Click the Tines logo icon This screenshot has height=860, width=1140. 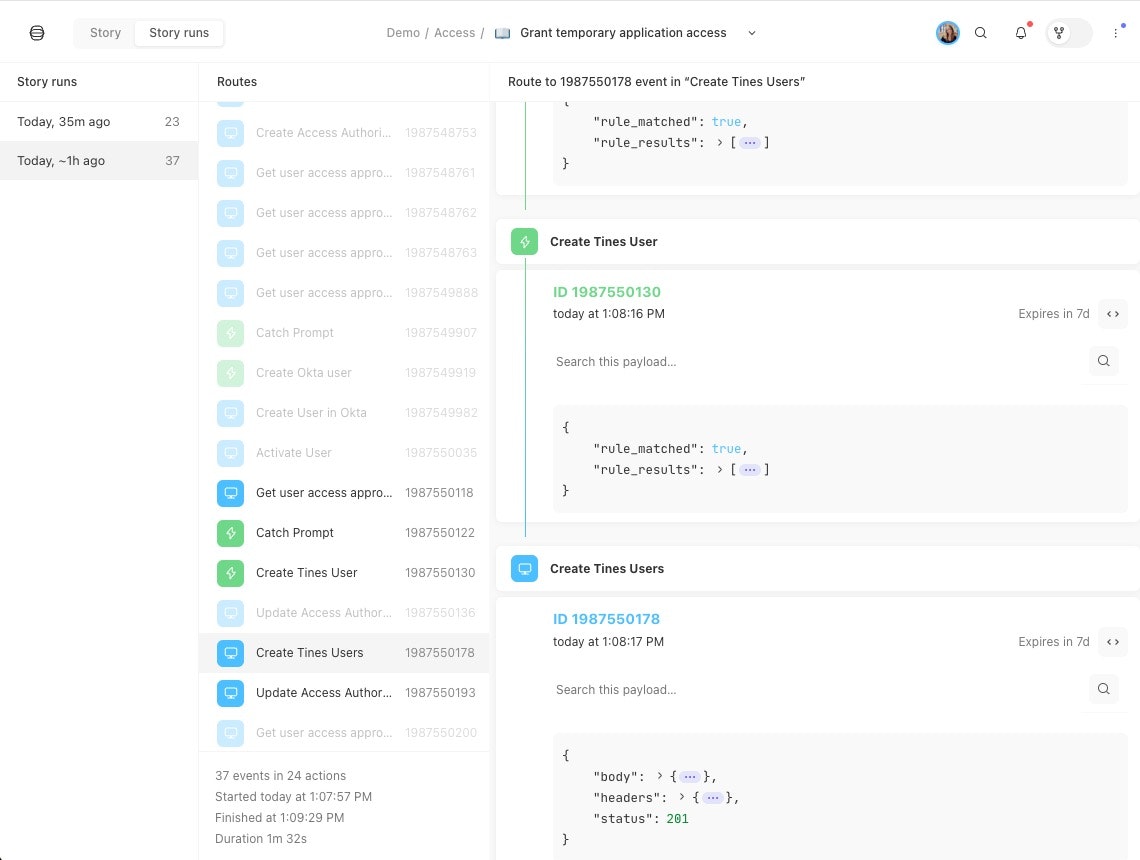[37, 33]
